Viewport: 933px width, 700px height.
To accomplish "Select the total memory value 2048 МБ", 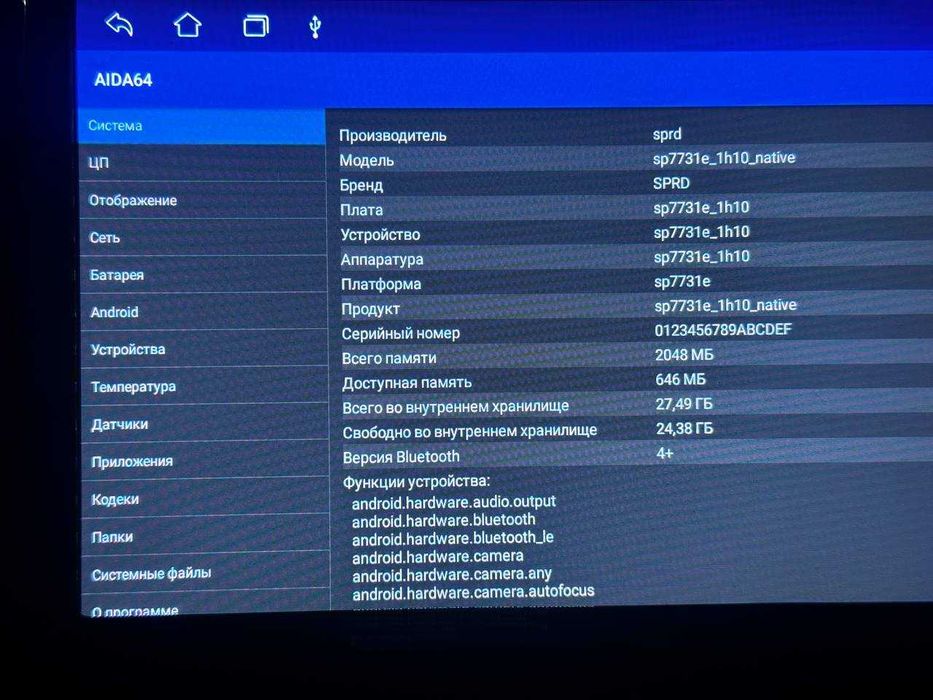I will pos(684,355).
